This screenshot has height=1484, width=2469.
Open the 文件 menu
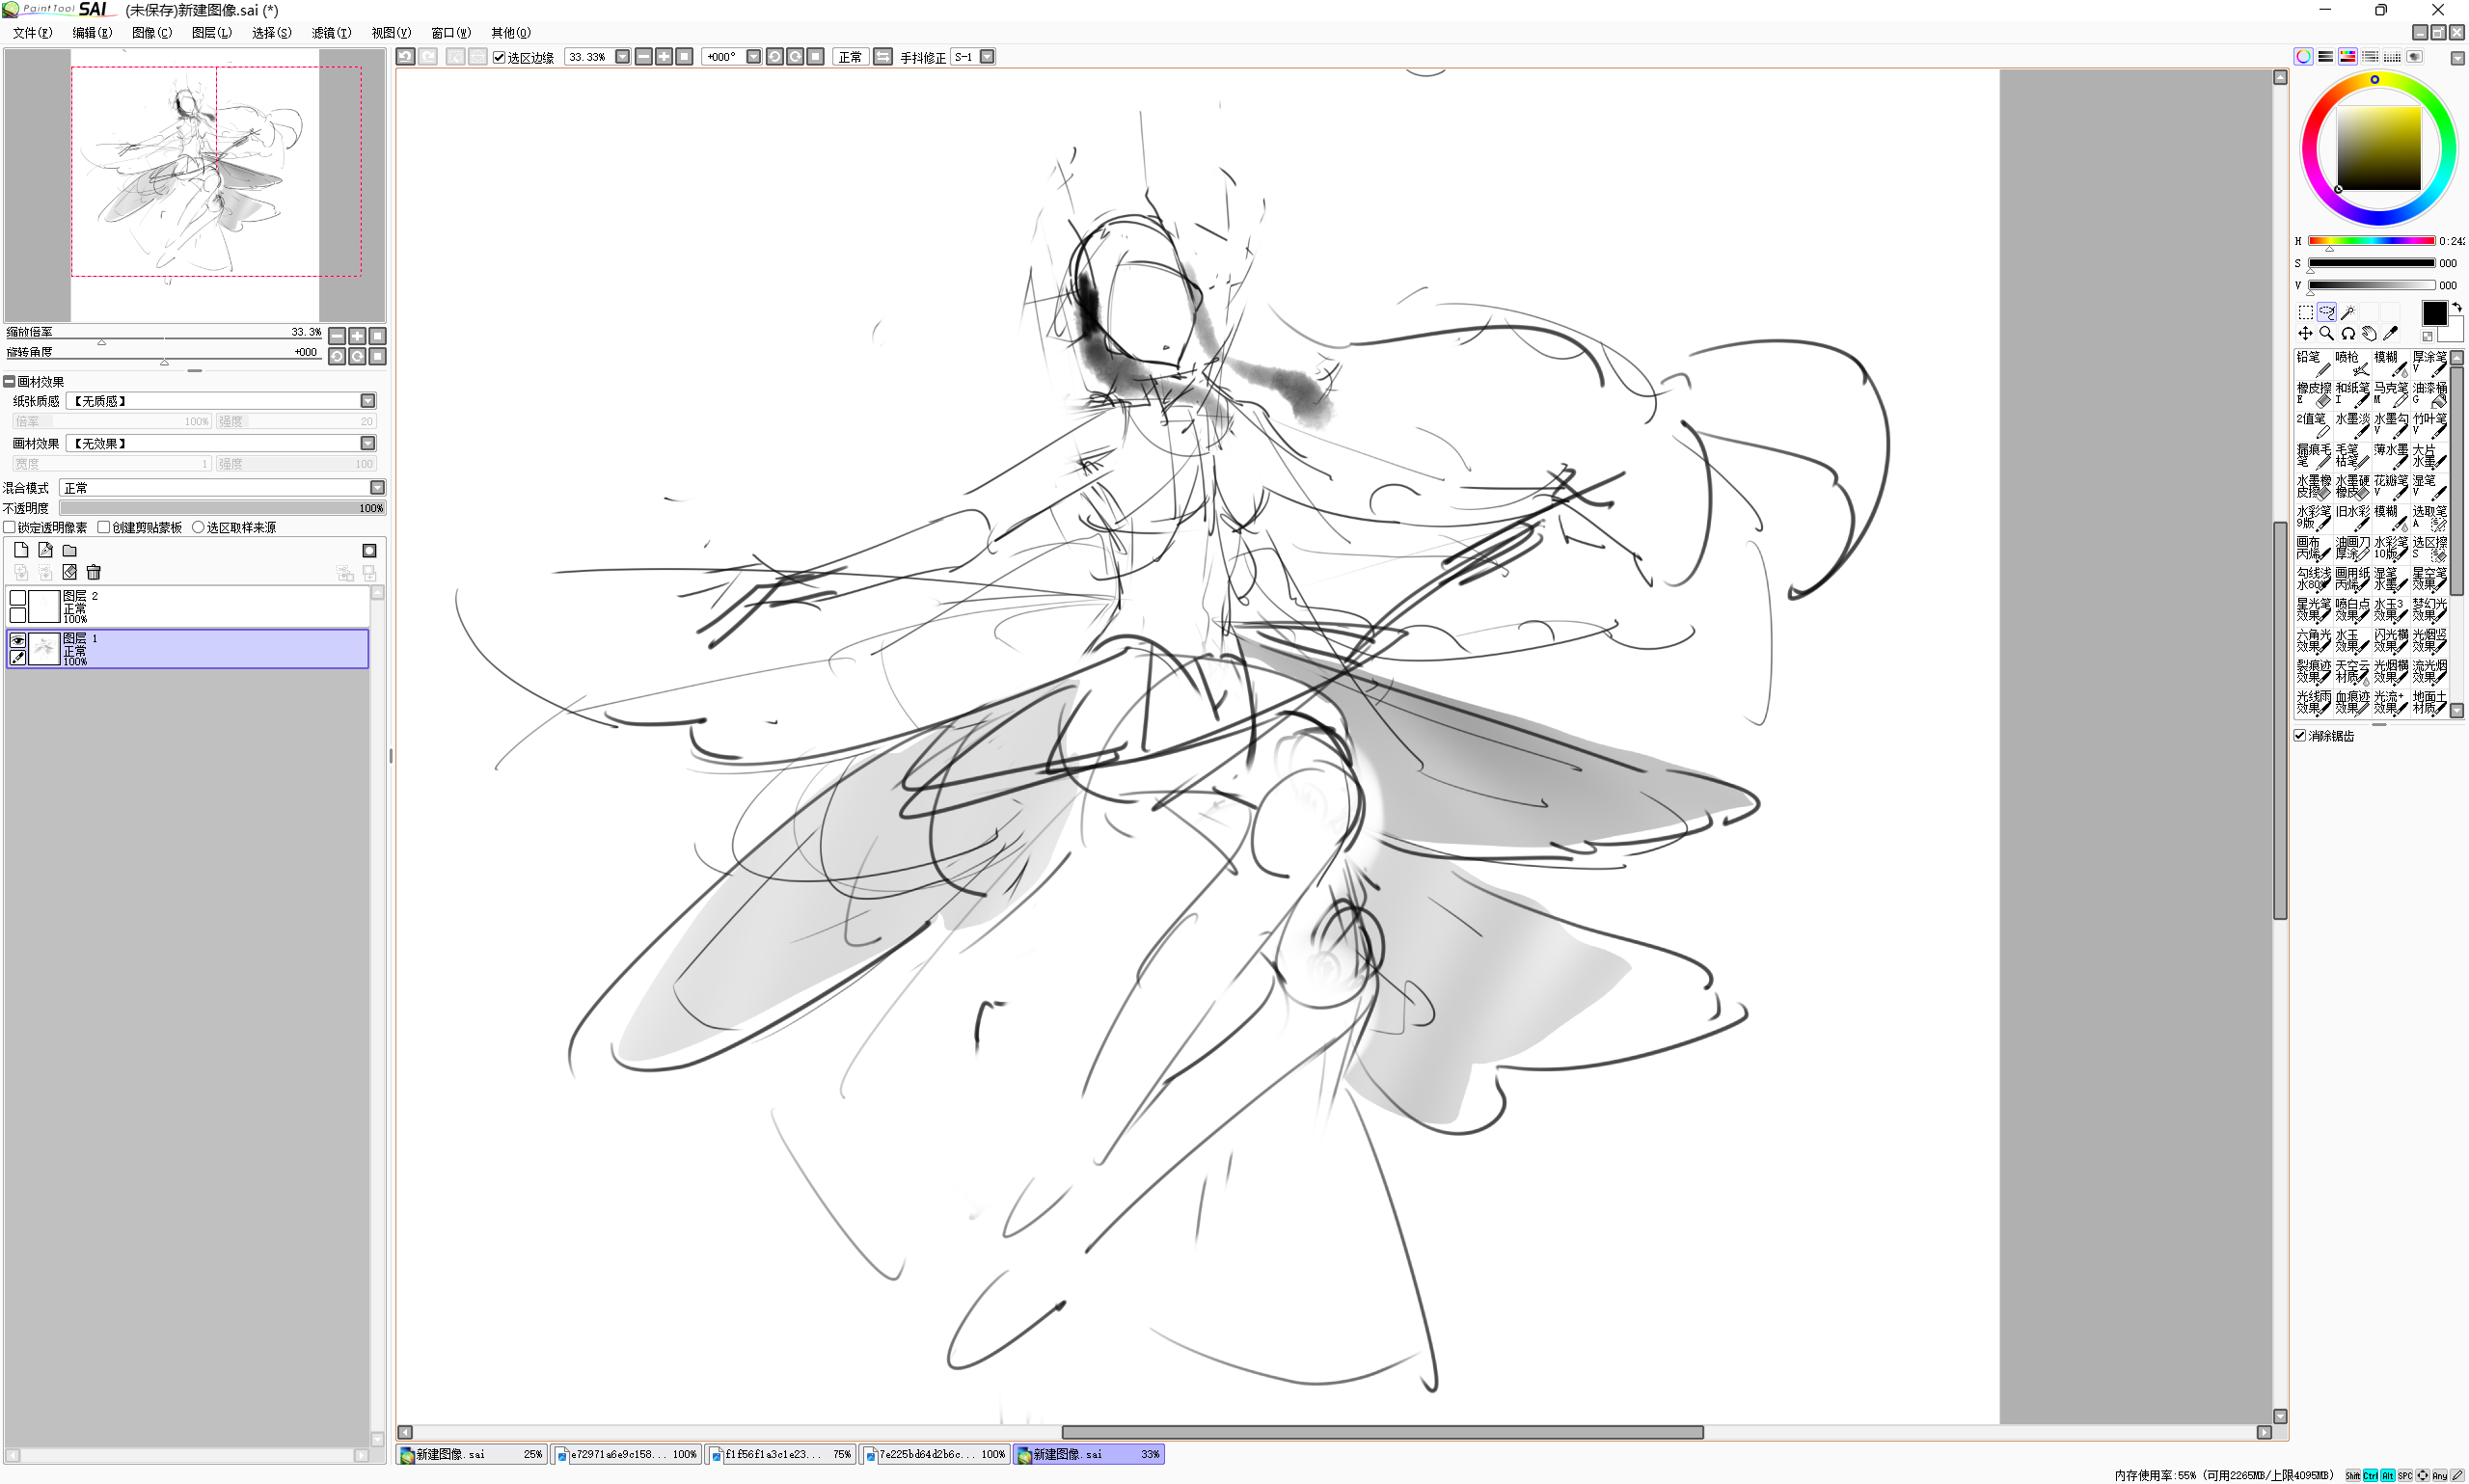tap(32, 33)
